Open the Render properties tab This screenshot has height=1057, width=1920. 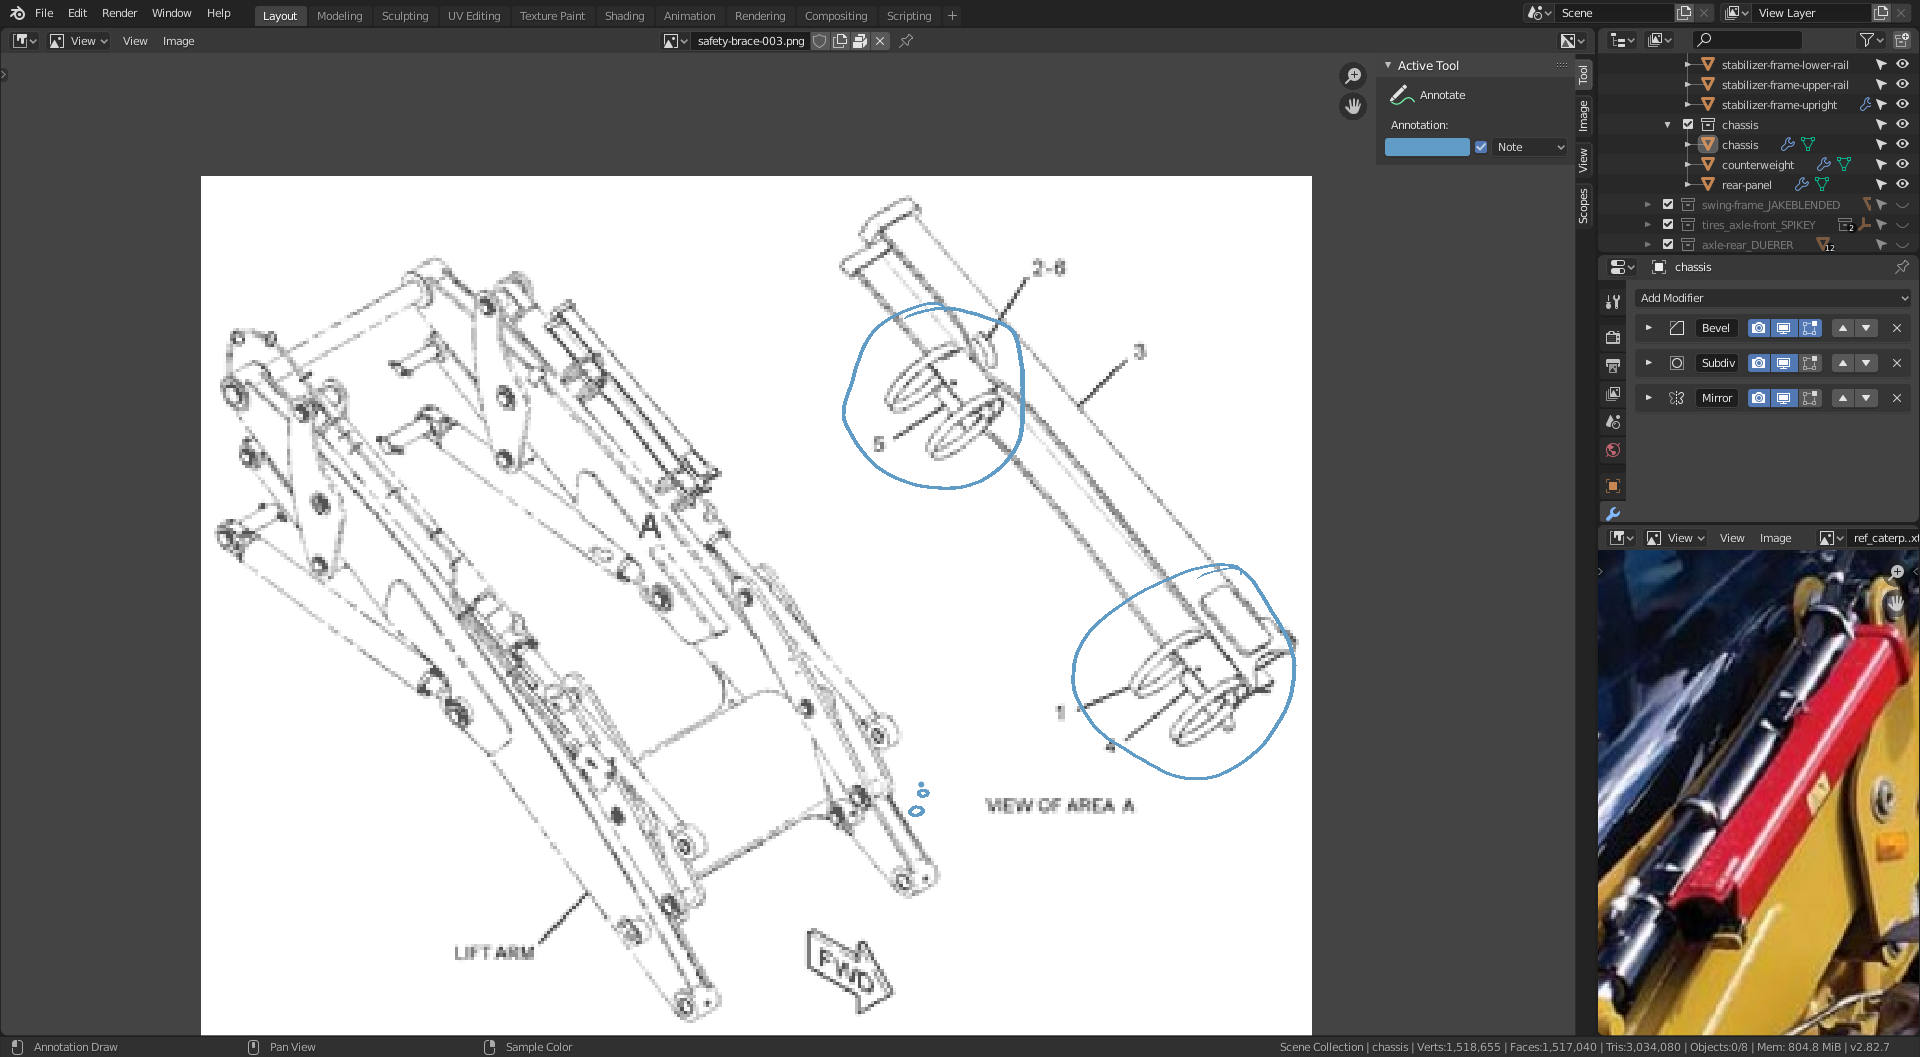pos(1613,338)
